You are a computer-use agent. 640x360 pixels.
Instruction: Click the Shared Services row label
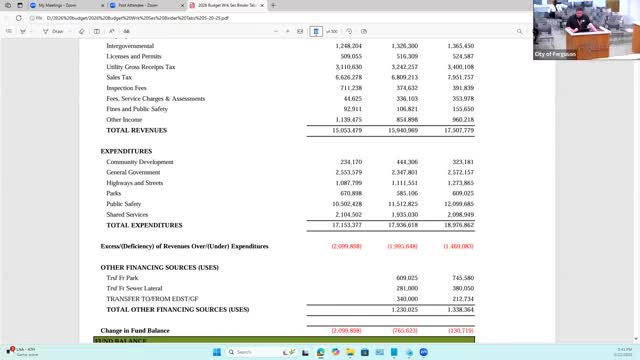pos(127,214)
